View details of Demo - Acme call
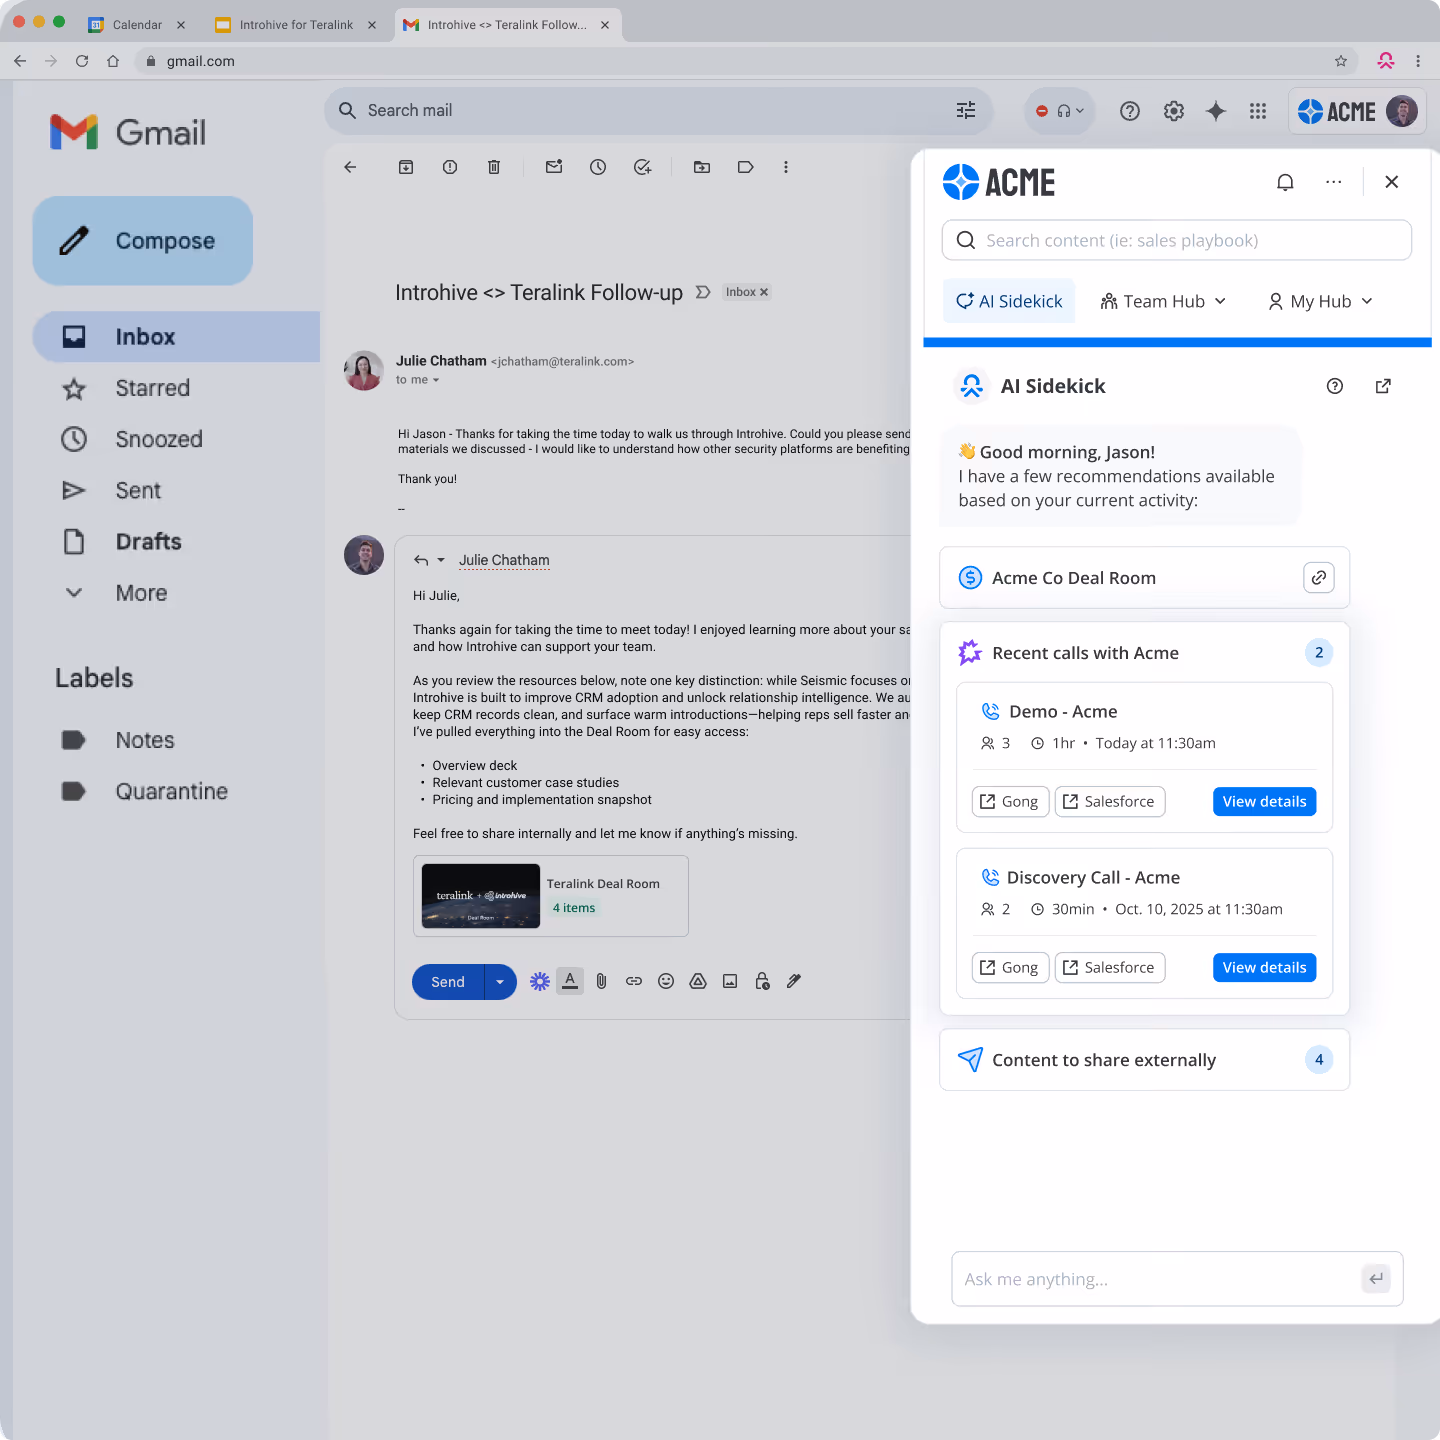This screenshot has width=1440, height=1440. pos(1264,801)
